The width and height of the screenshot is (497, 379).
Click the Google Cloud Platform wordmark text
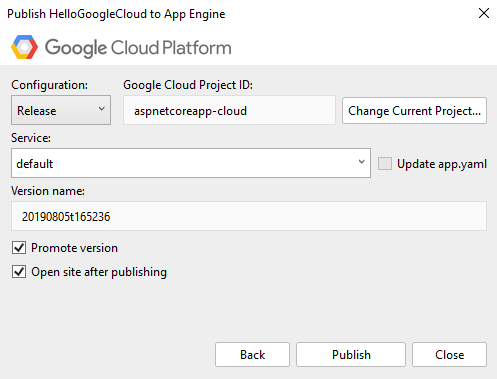[x=138, y=48]
